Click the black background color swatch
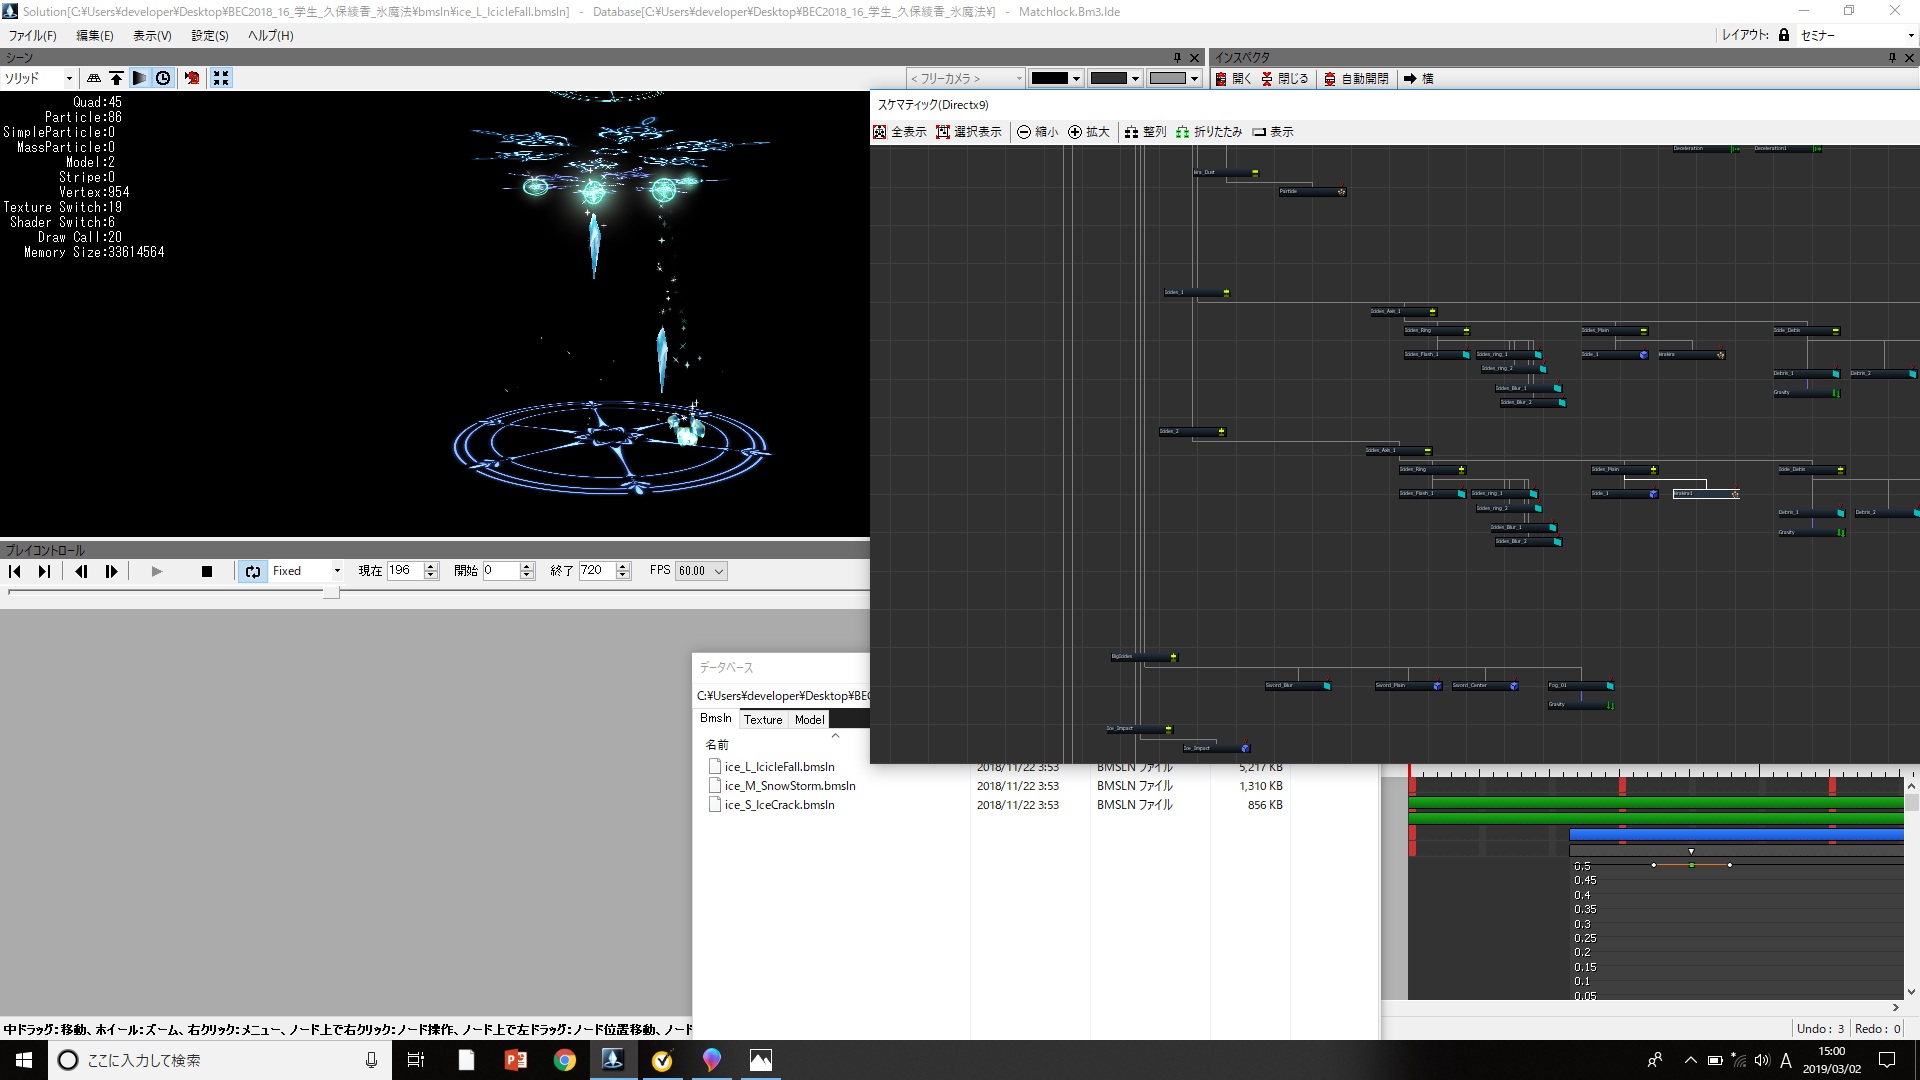 [x=1049, y=78]
